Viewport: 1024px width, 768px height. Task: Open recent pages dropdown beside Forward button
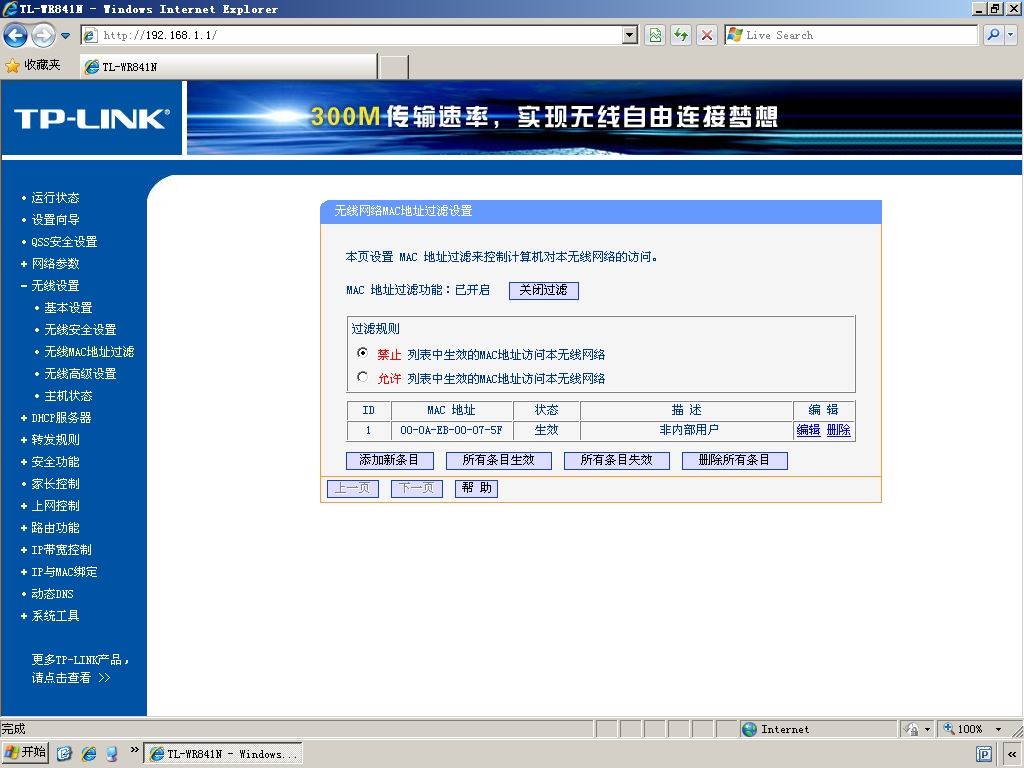pos(65,35)
